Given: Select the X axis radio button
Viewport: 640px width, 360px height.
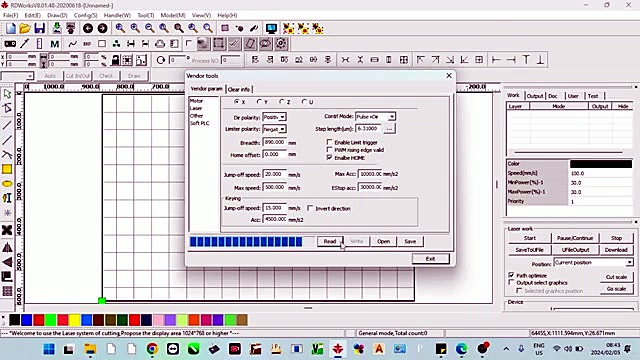Looking at the screenshot, I should click(x=237, y=102).
